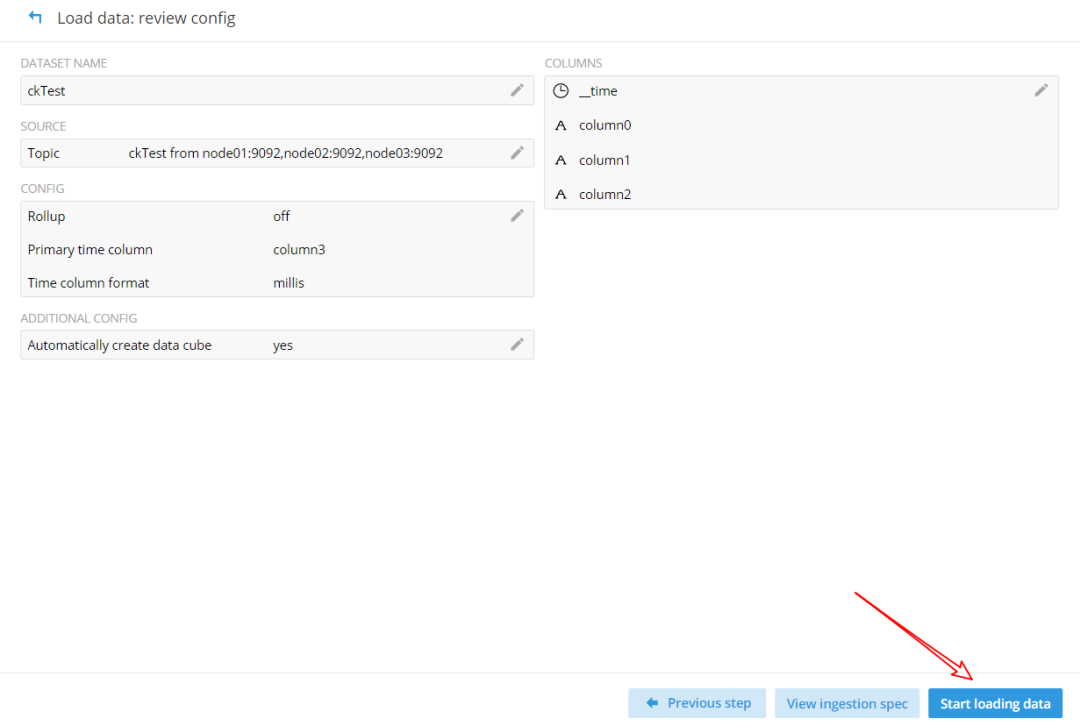Start loading data
This screenshot has height=726, width=1080.
point(995,703)
